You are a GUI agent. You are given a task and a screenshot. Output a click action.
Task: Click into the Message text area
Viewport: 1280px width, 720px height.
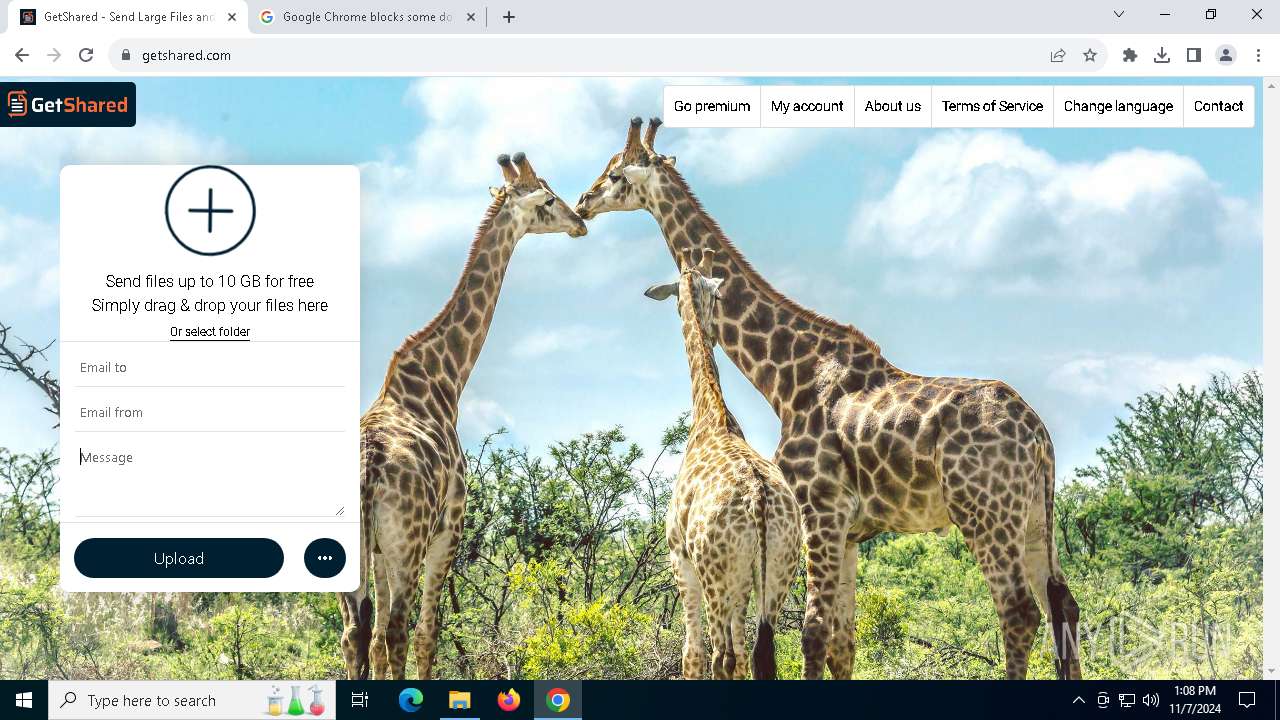210,479
